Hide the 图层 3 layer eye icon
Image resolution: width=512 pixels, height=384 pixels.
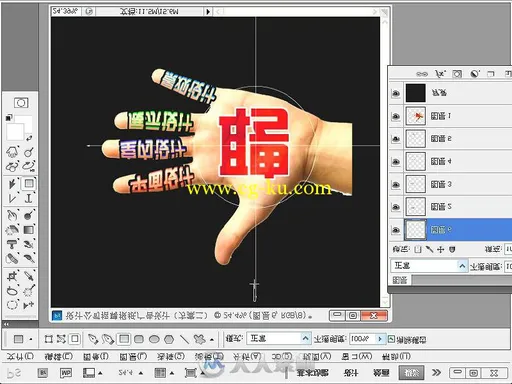(396, 184)
